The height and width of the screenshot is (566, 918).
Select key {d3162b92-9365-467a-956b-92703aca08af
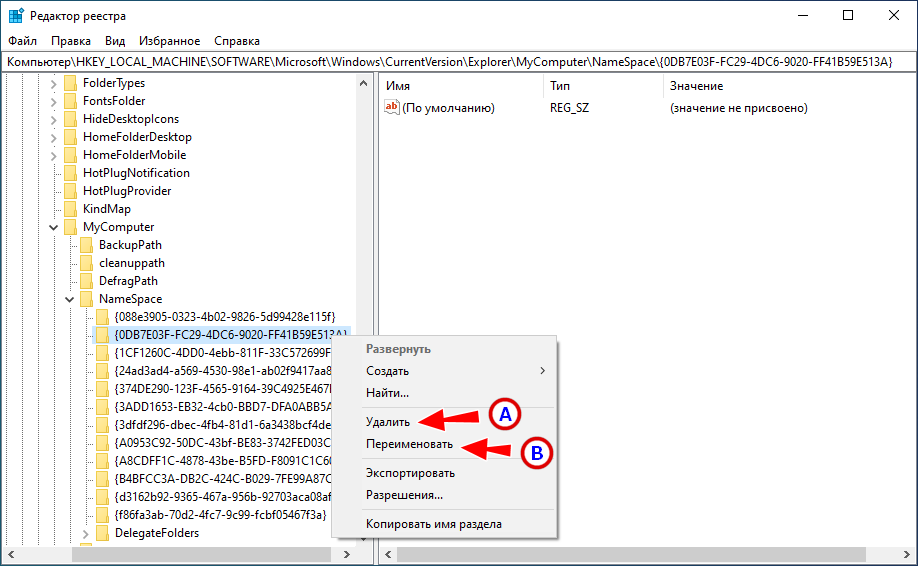click(222, 497)
